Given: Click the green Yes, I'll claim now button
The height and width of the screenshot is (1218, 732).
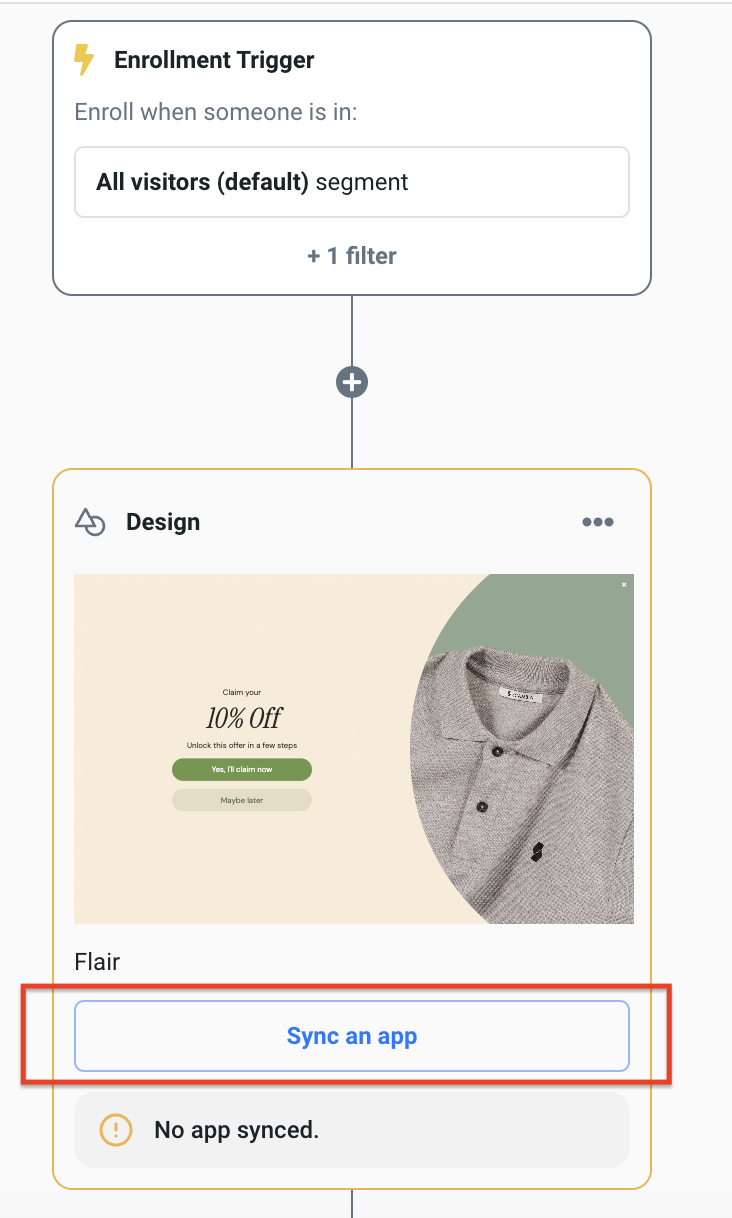Looking at the screenshot, I should click(242, 769).
